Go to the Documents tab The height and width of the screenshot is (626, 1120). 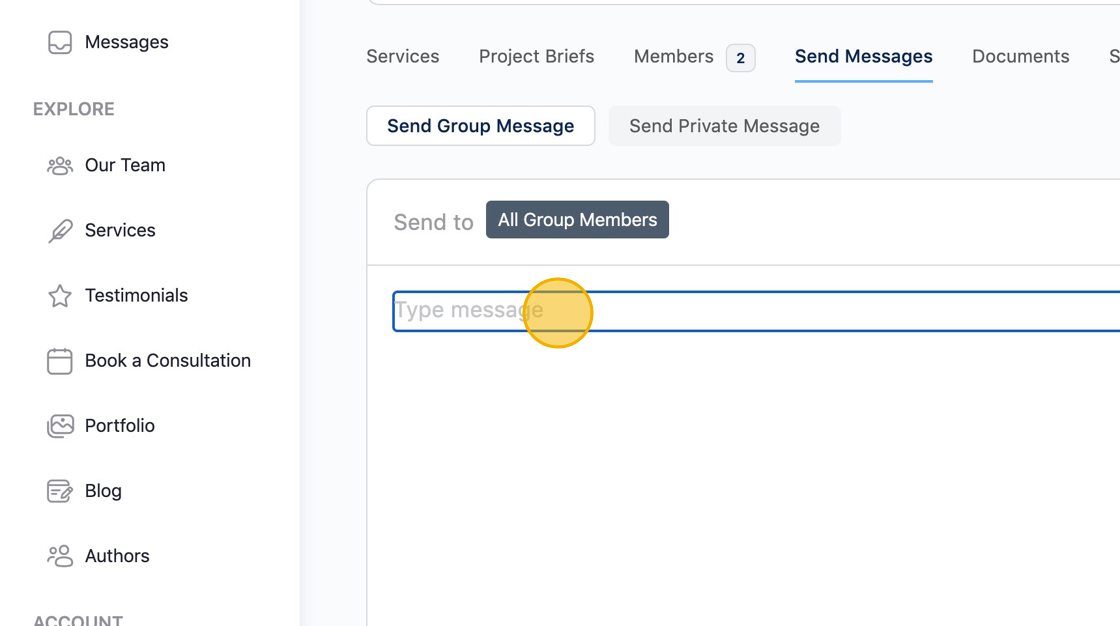click(1020, 57)
